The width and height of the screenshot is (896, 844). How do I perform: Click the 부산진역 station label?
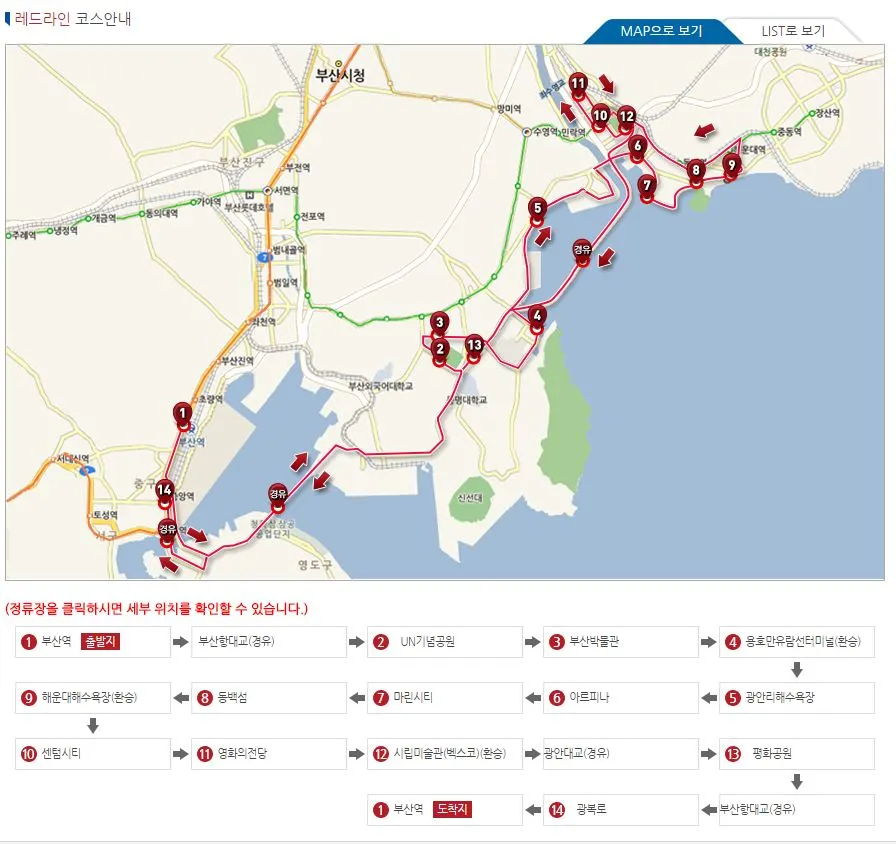pyautogui.click(x=237, y=361)
